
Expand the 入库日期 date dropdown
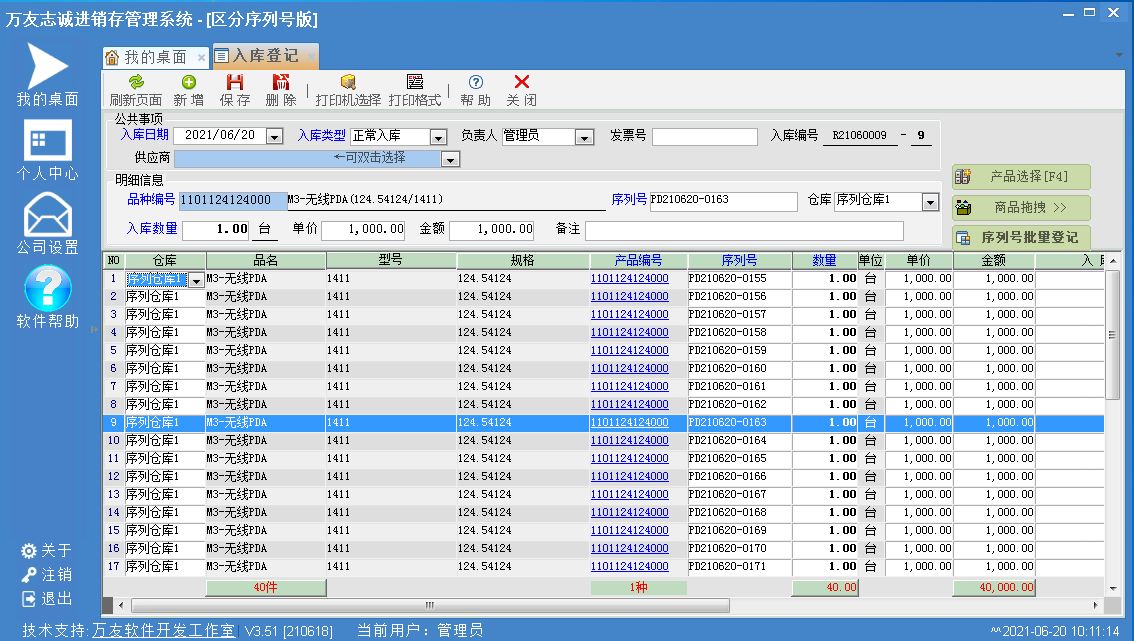point(275,137)
